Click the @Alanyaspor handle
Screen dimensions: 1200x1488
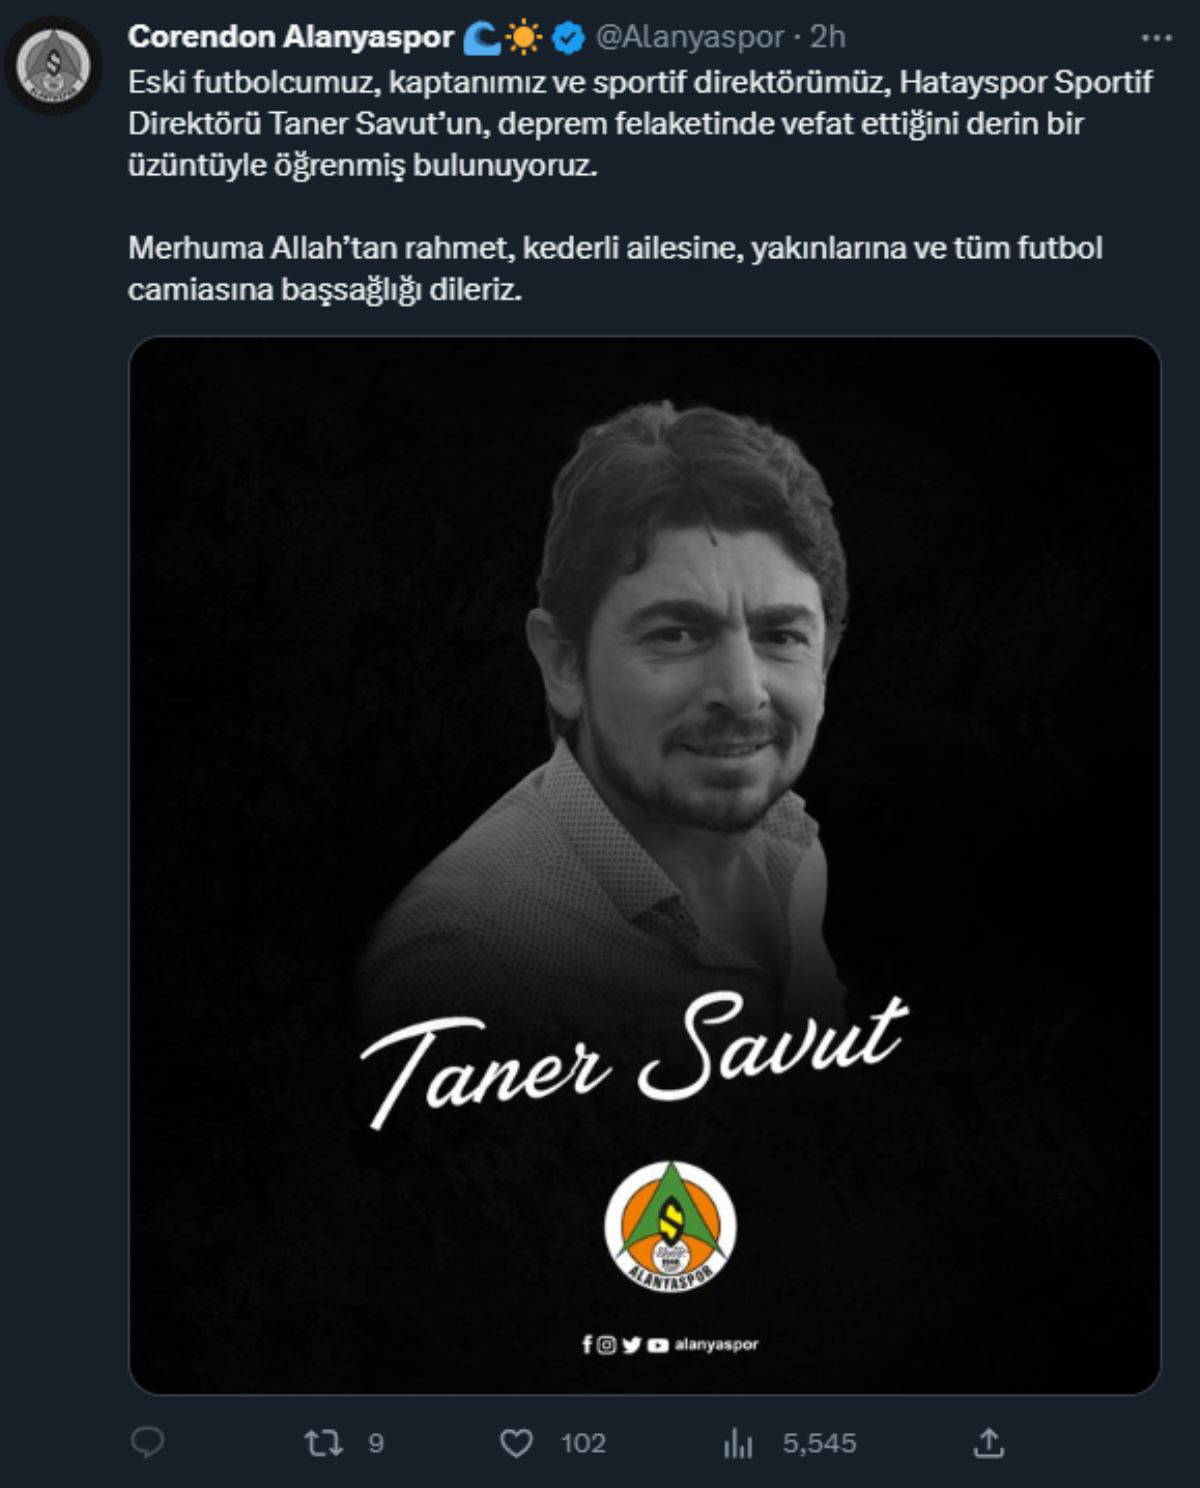tap(690, 37)
